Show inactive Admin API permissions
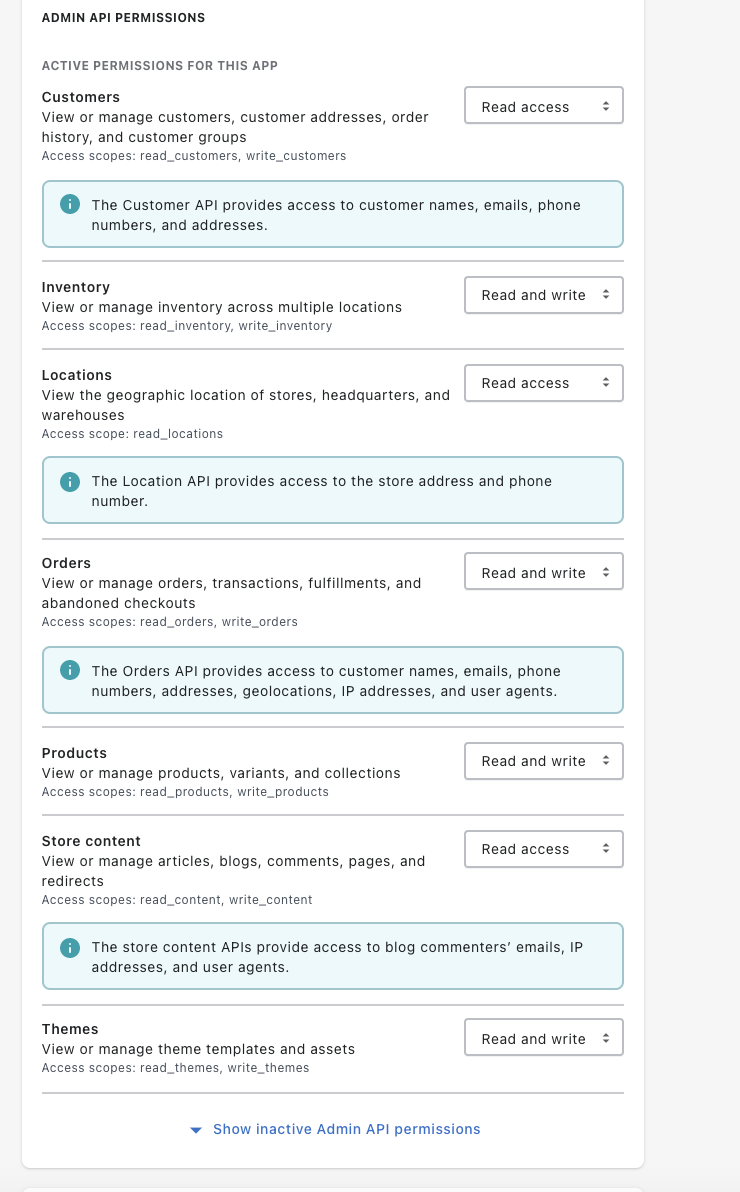 (x=346, y=1129)
